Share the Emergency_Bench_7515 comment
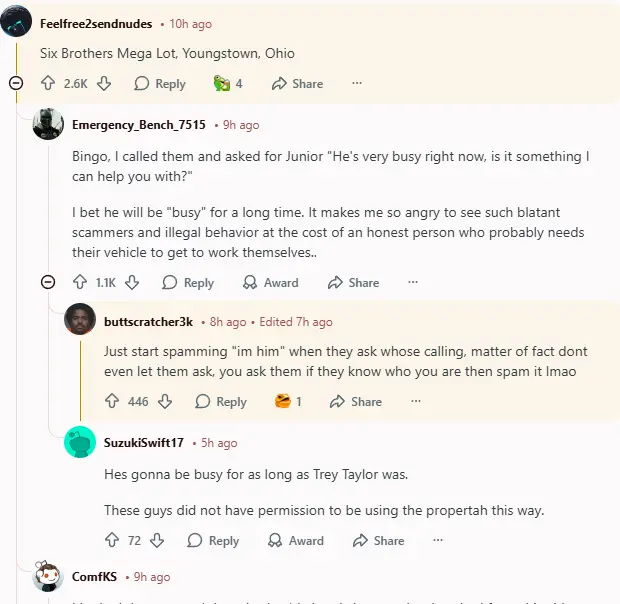 click(353, 283)
